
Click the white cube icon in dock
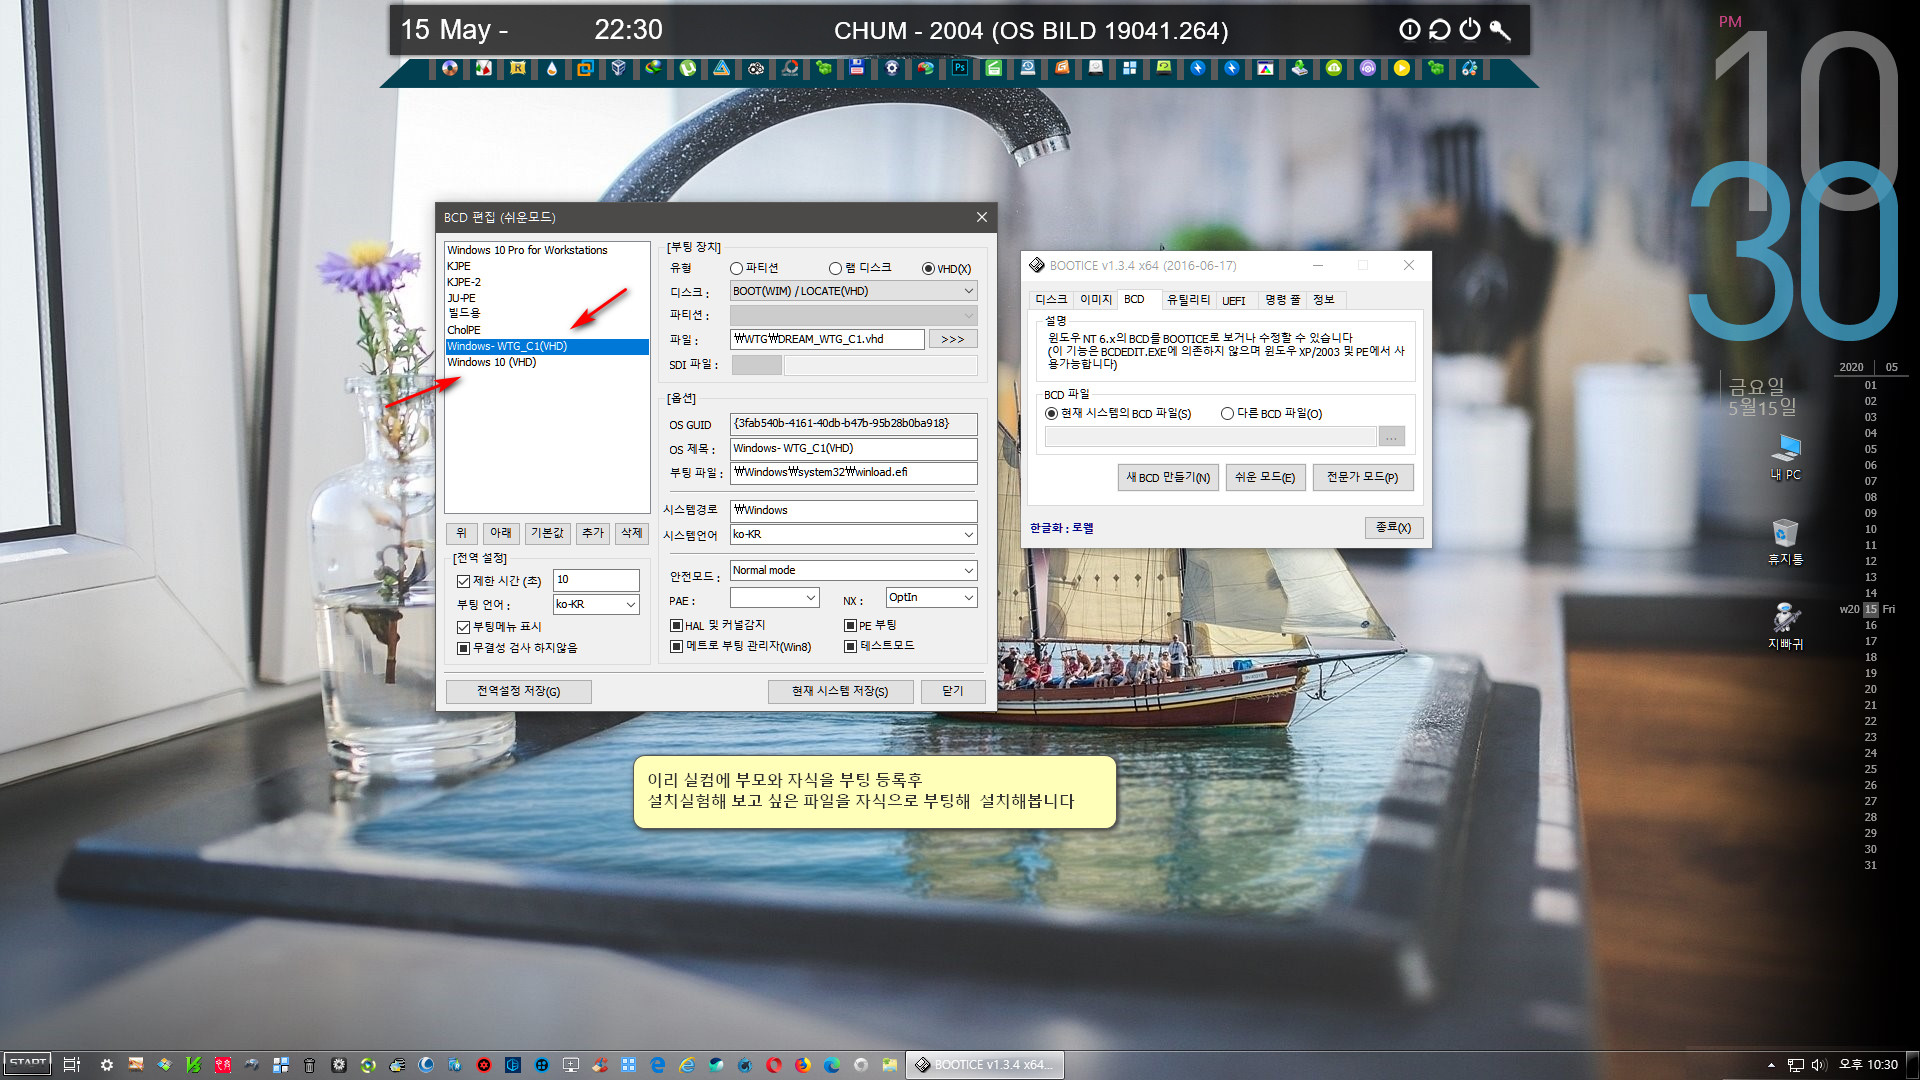click(619, 68)
